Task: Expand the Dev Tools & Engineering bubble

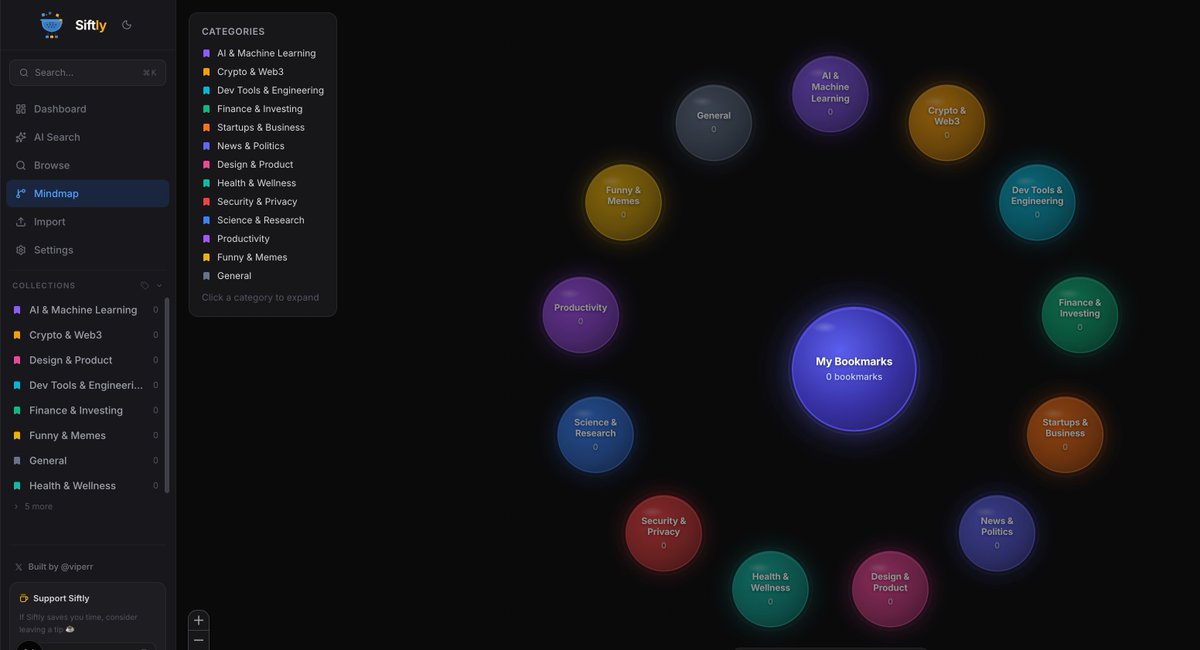Action: 1037,202
